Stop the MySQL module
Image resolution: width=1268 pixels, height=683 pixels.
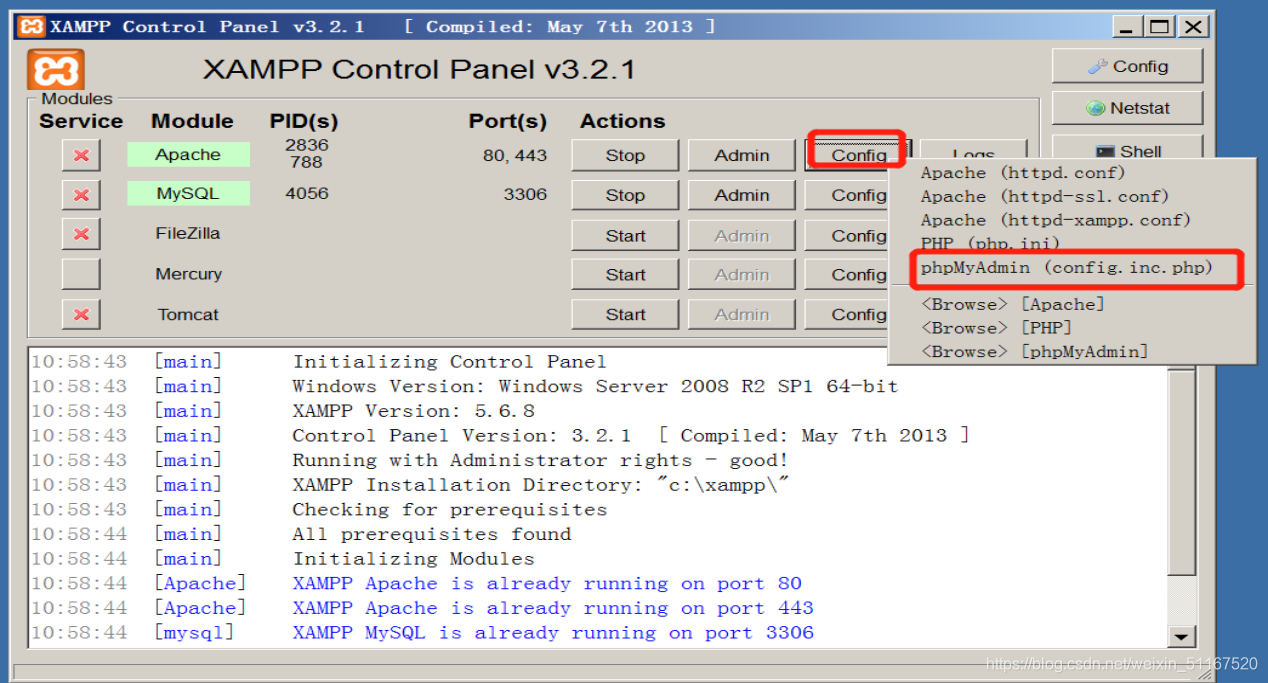click(x=625, y=195)
